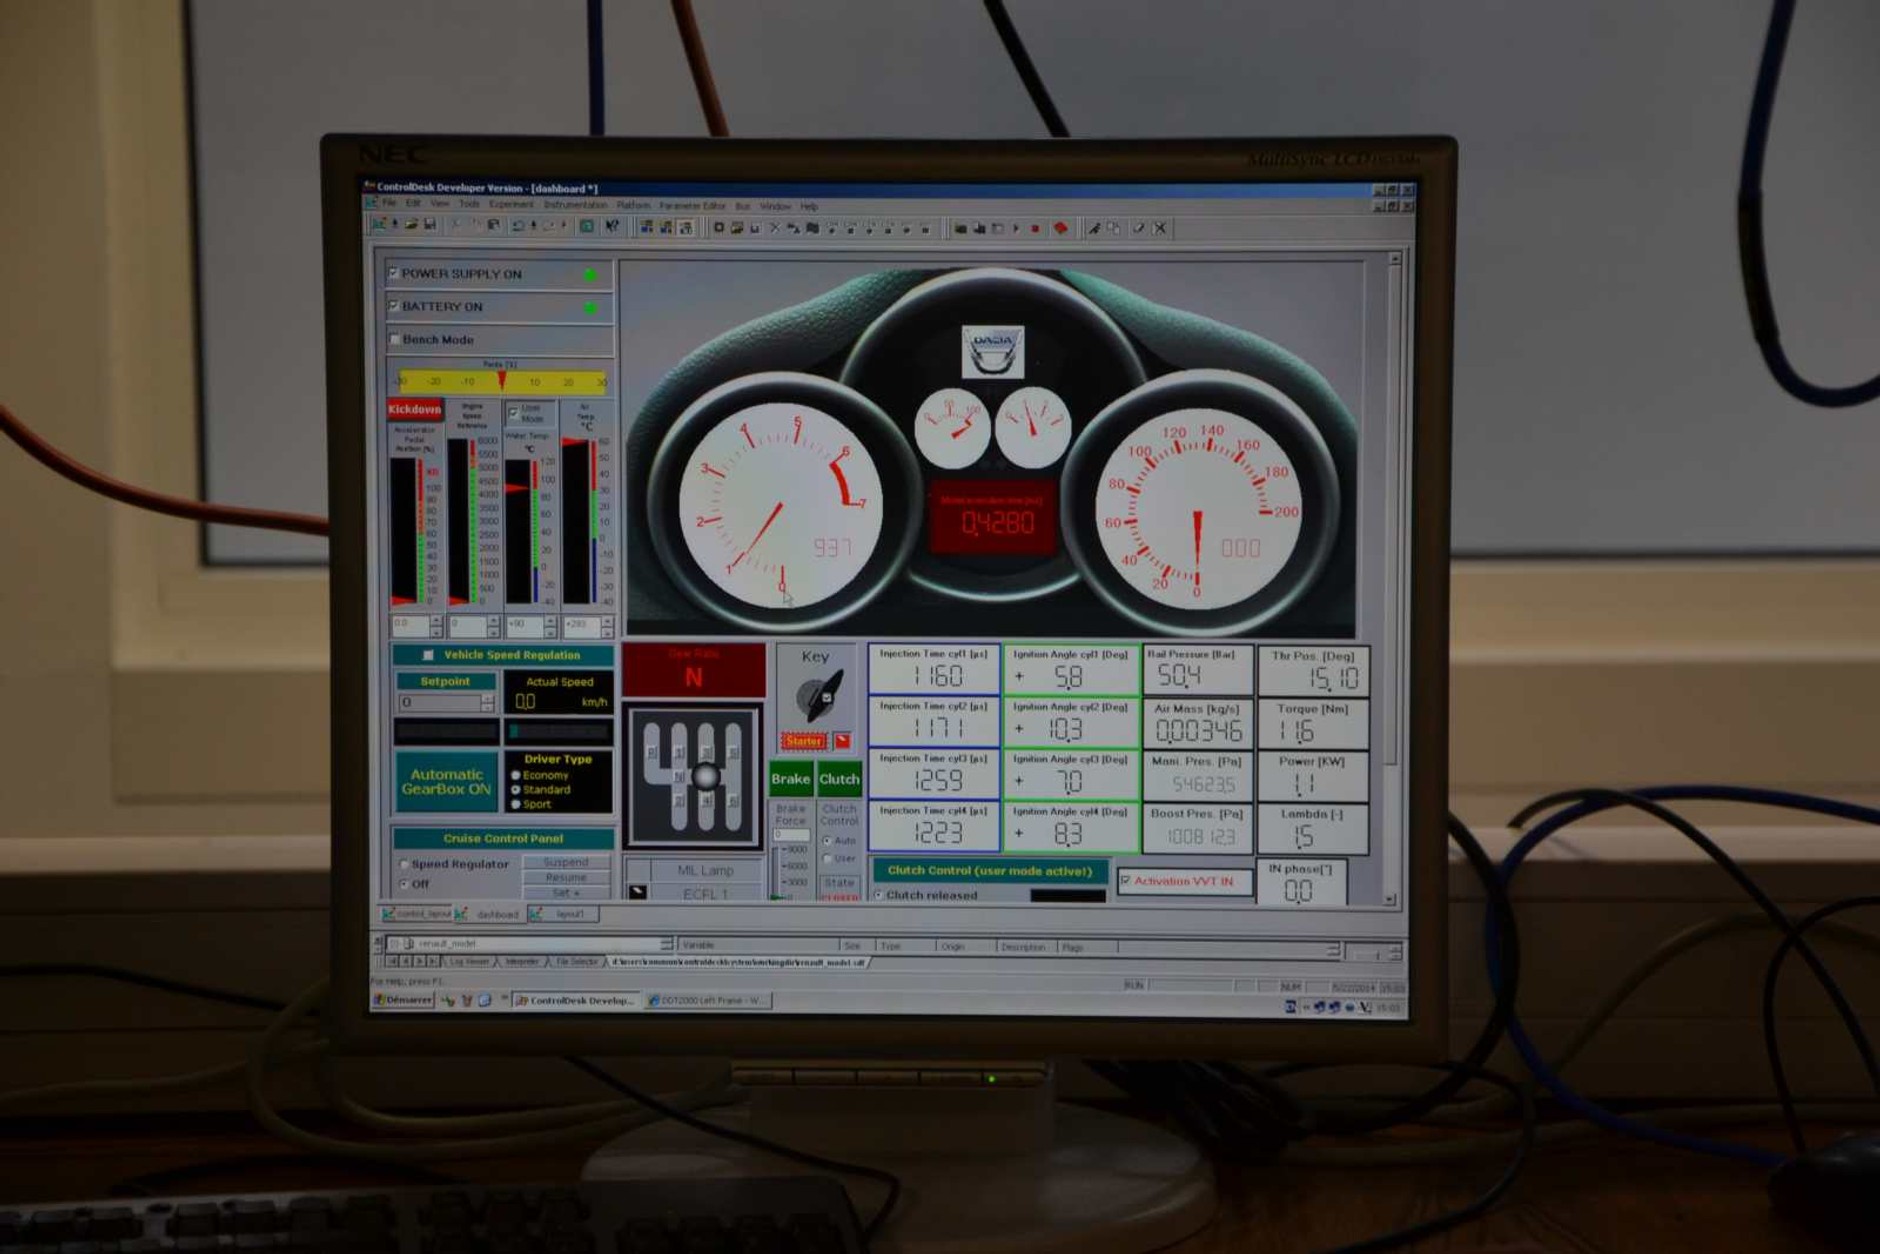
Task: Click the gear shifter knob
Action: coord(705,777)
